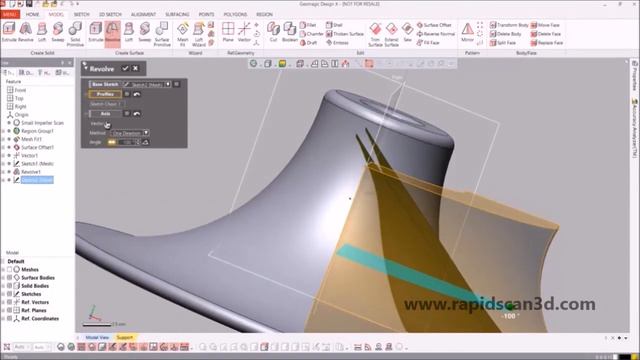Click the Reverse Normal tool
640x360 pixels.
(436, 34)
